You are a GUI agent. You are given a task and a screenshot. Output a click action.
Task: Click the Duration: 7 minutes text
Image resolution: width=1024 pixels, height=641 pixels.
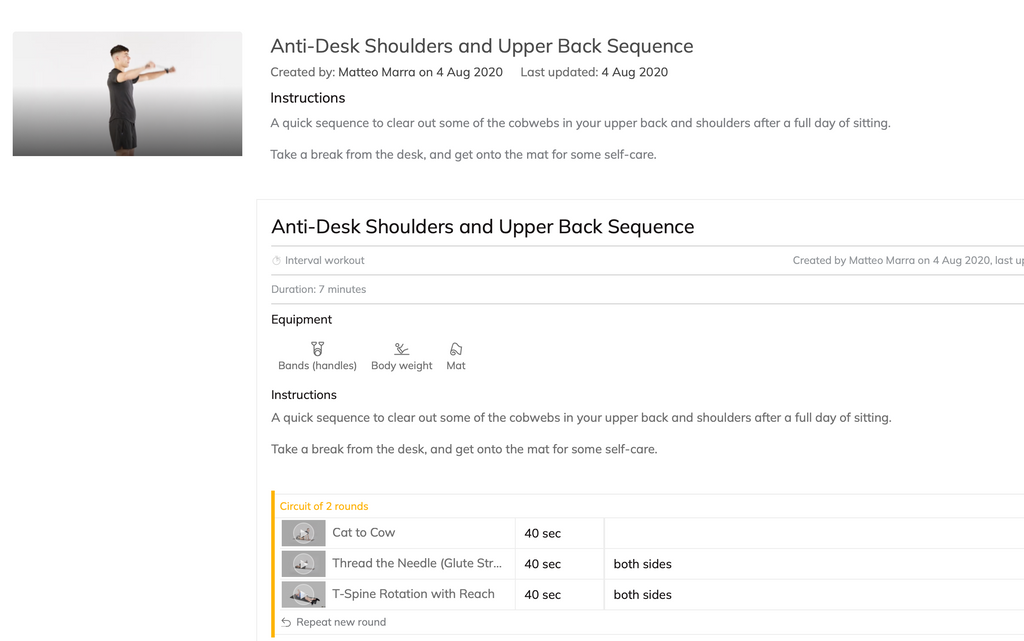click(x=319, y=290)
